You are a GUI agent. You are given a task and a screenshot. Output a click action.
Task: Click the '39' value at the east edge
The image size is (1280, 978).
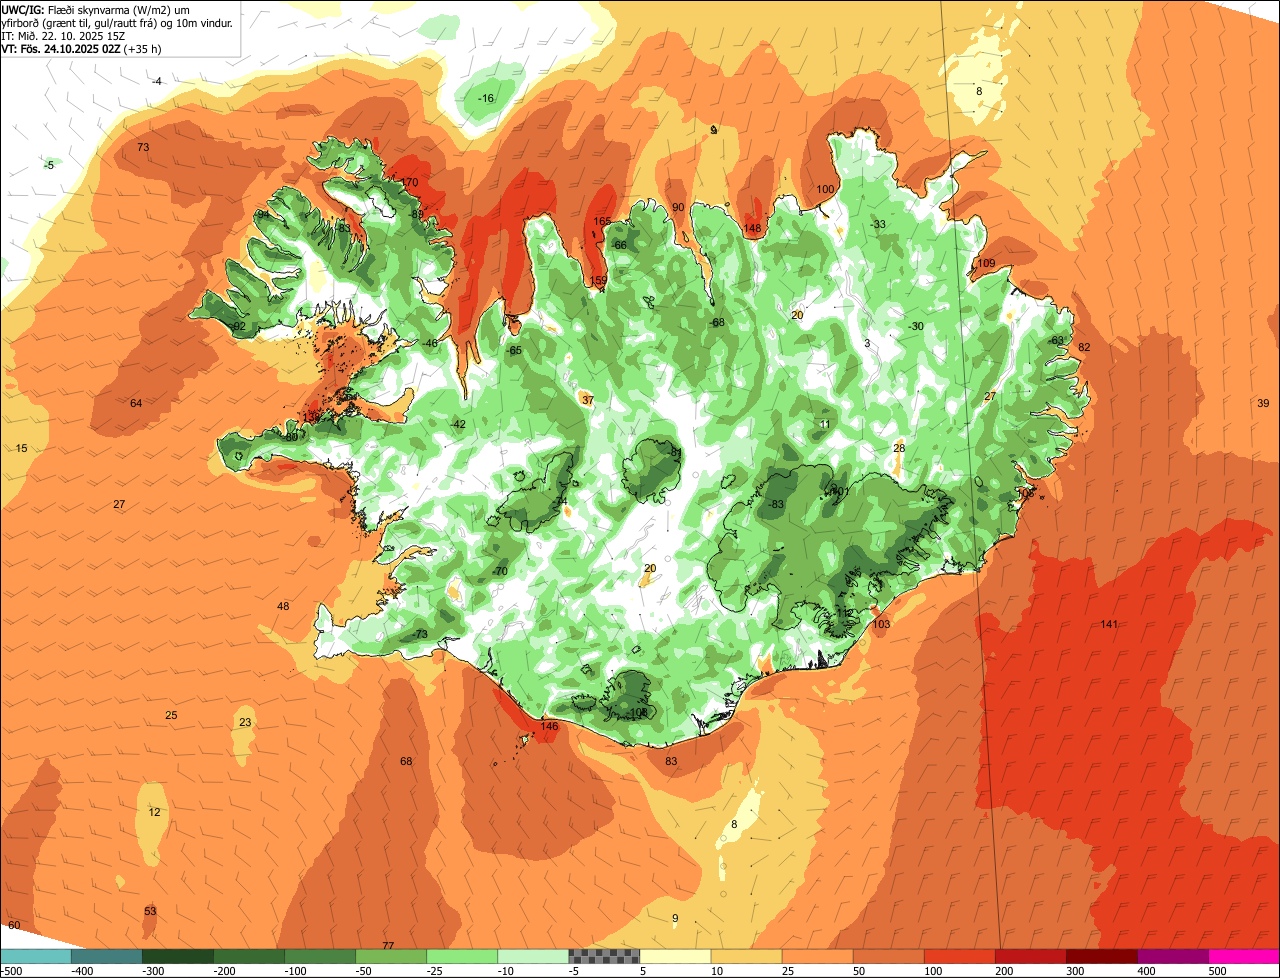[x=1263, y=403]
